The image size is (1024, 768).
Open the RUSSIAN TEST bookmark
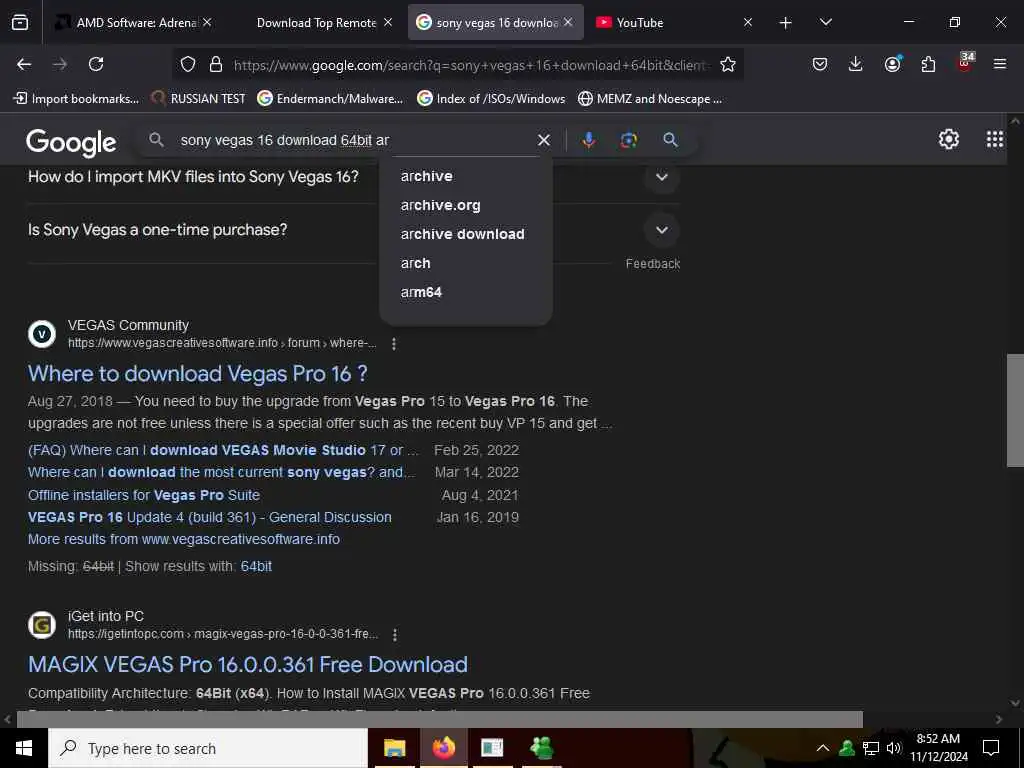[x=199, y=99]
